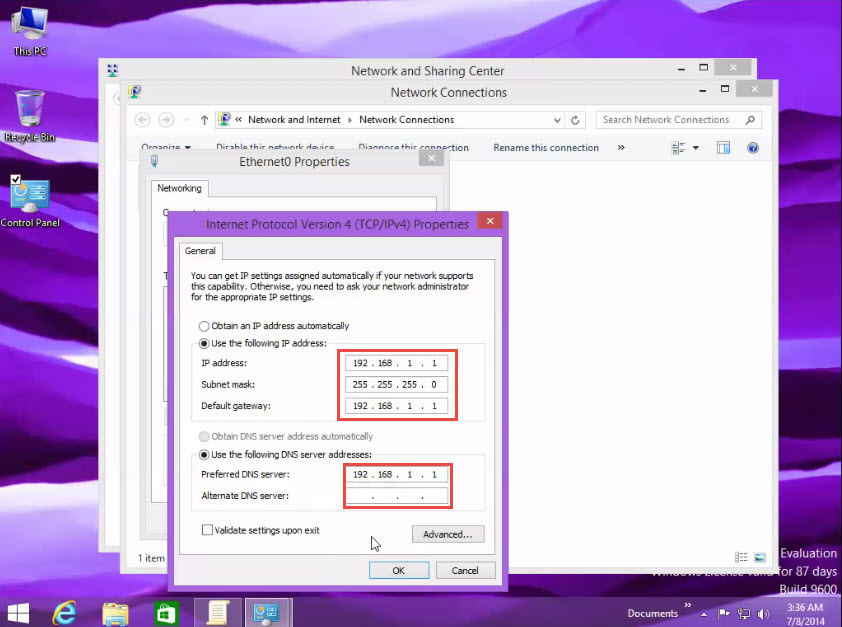Click the Help icon in Network Connections toolbar

752,148
